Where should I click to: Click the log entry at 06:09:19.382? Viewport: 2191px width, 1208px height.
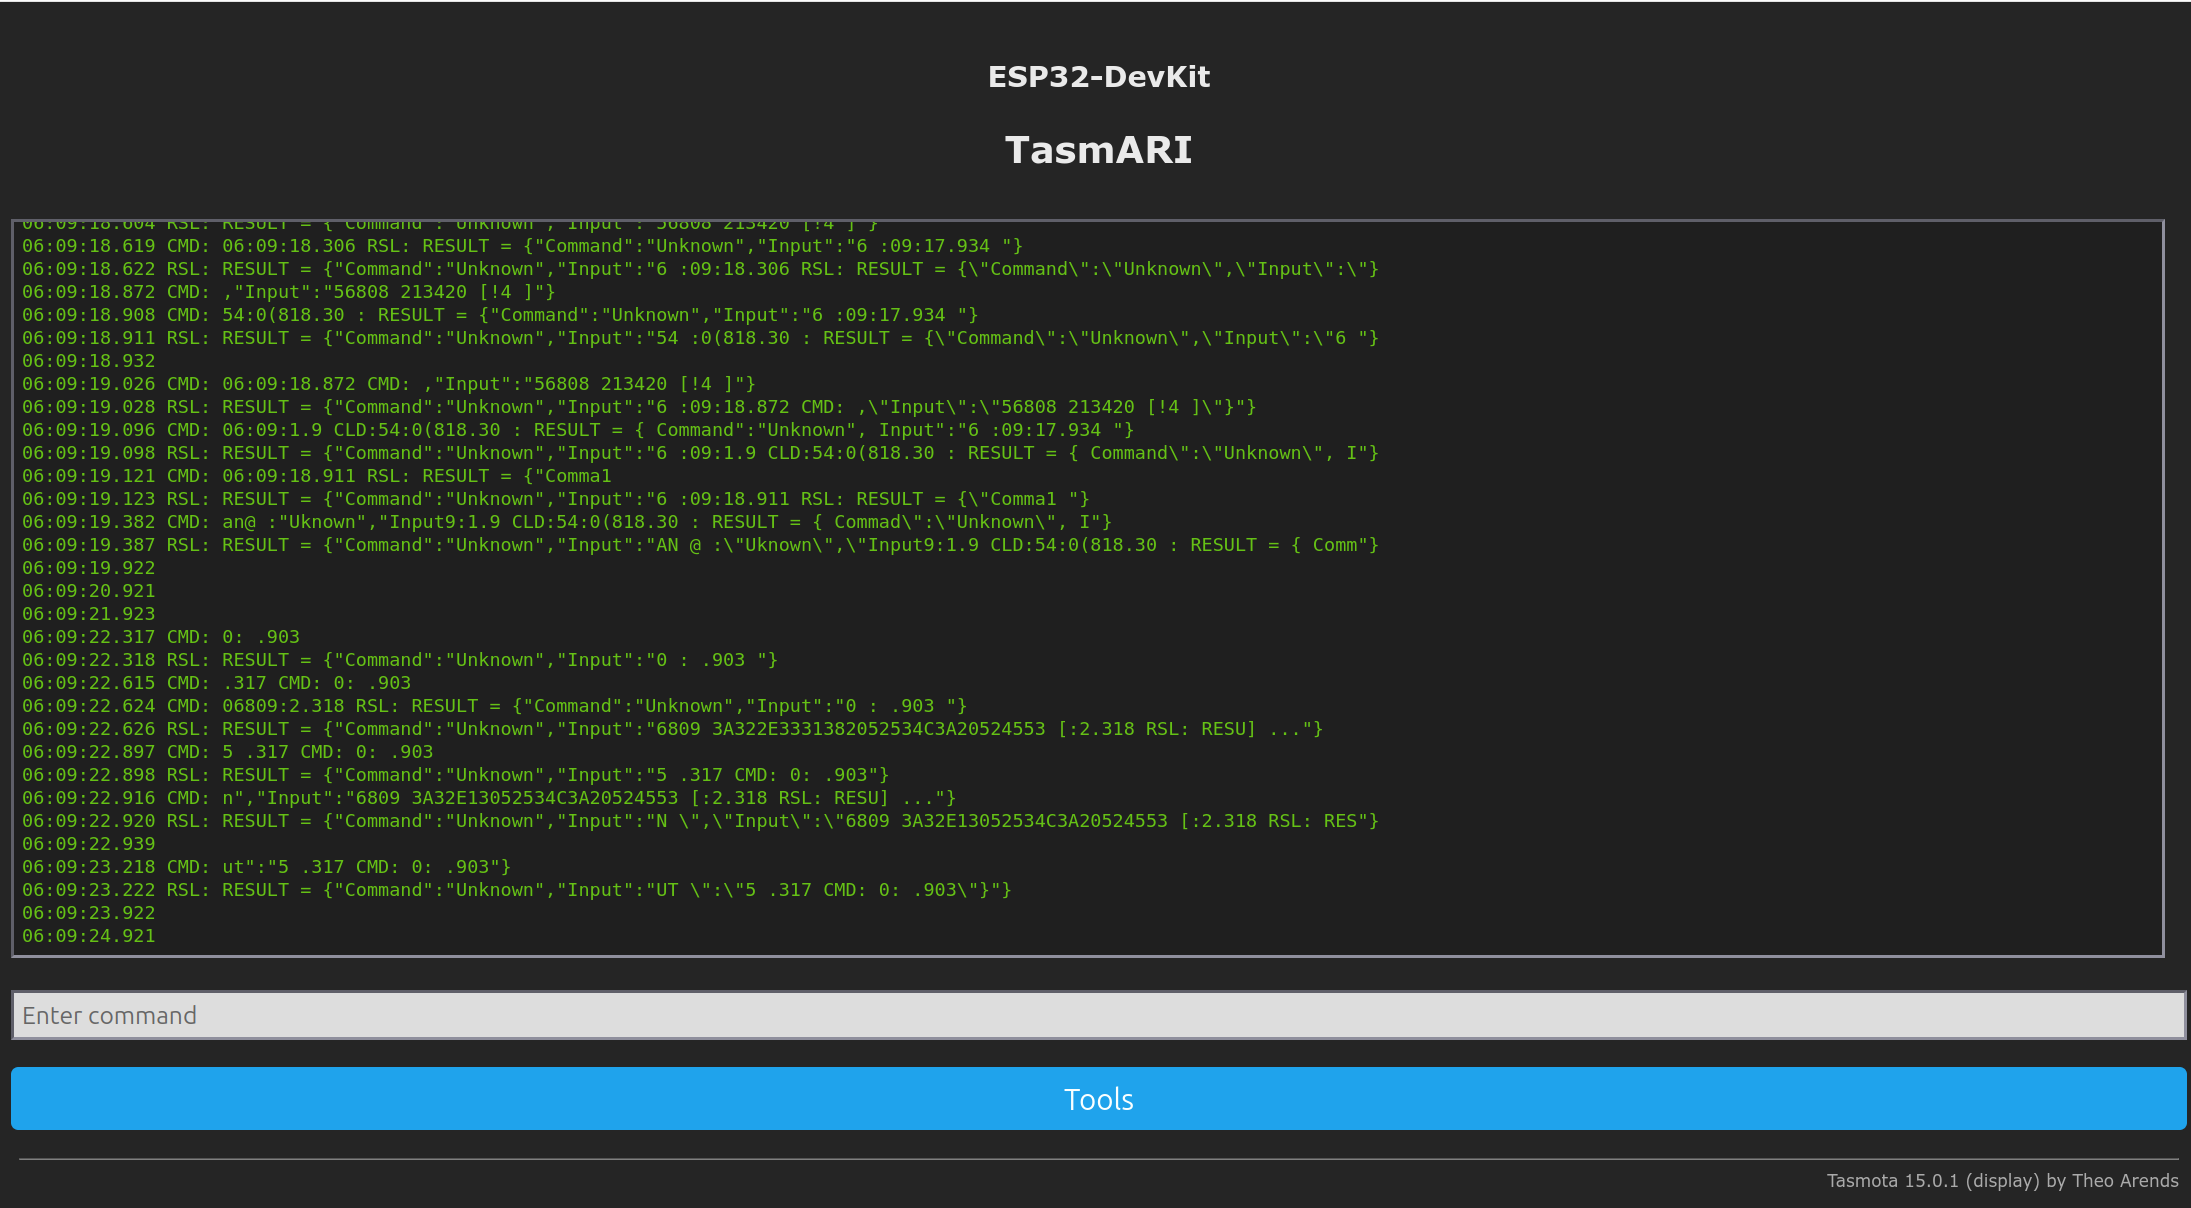[x=565, y=521]
